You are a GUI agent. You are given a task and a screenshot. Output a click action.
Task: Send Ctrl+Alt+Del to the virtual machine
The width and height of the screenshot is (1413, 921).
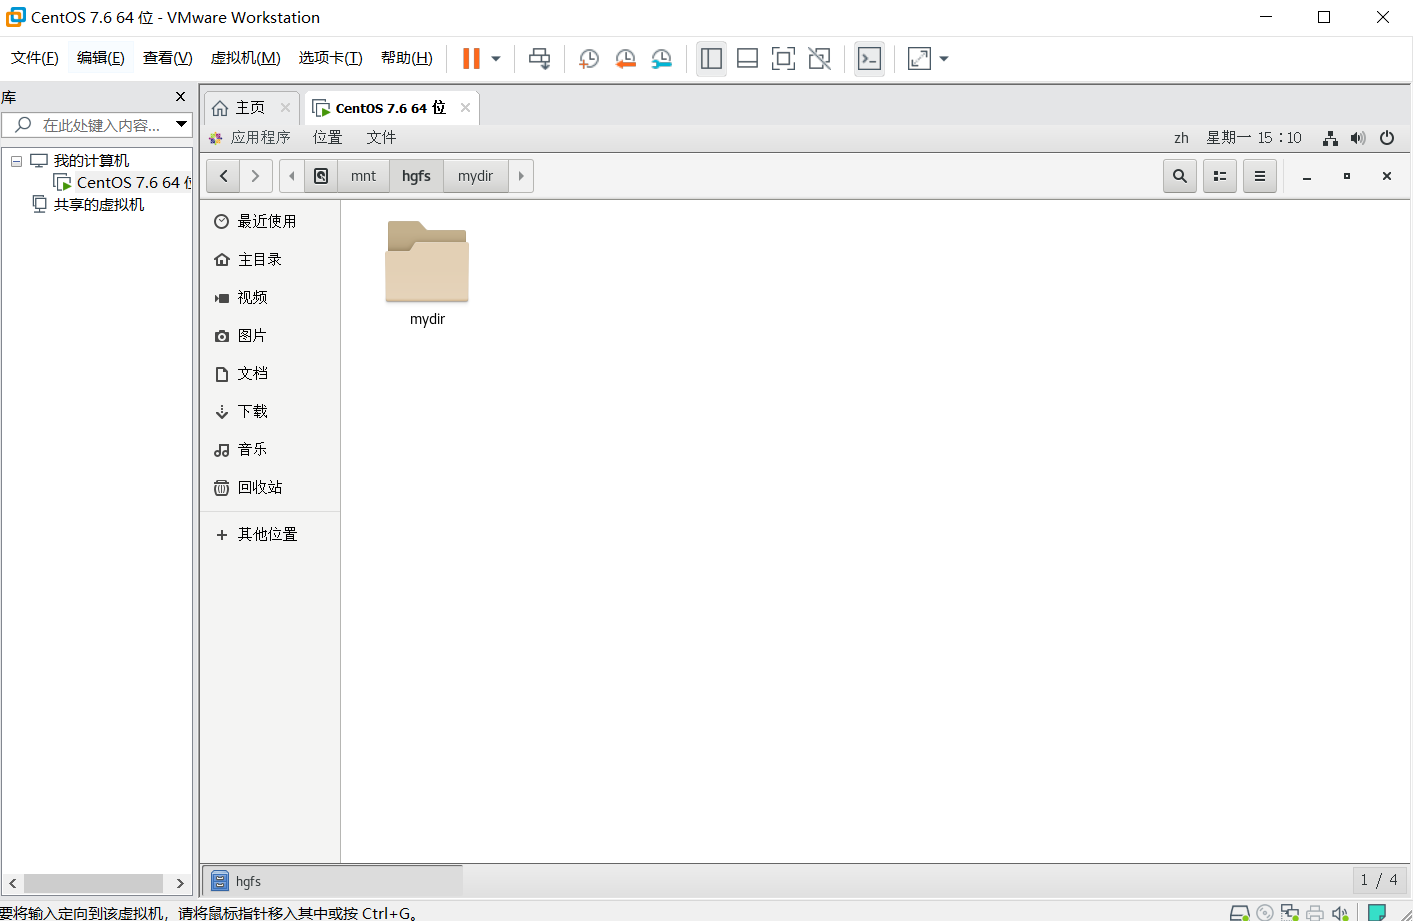(x=539, y=59)
